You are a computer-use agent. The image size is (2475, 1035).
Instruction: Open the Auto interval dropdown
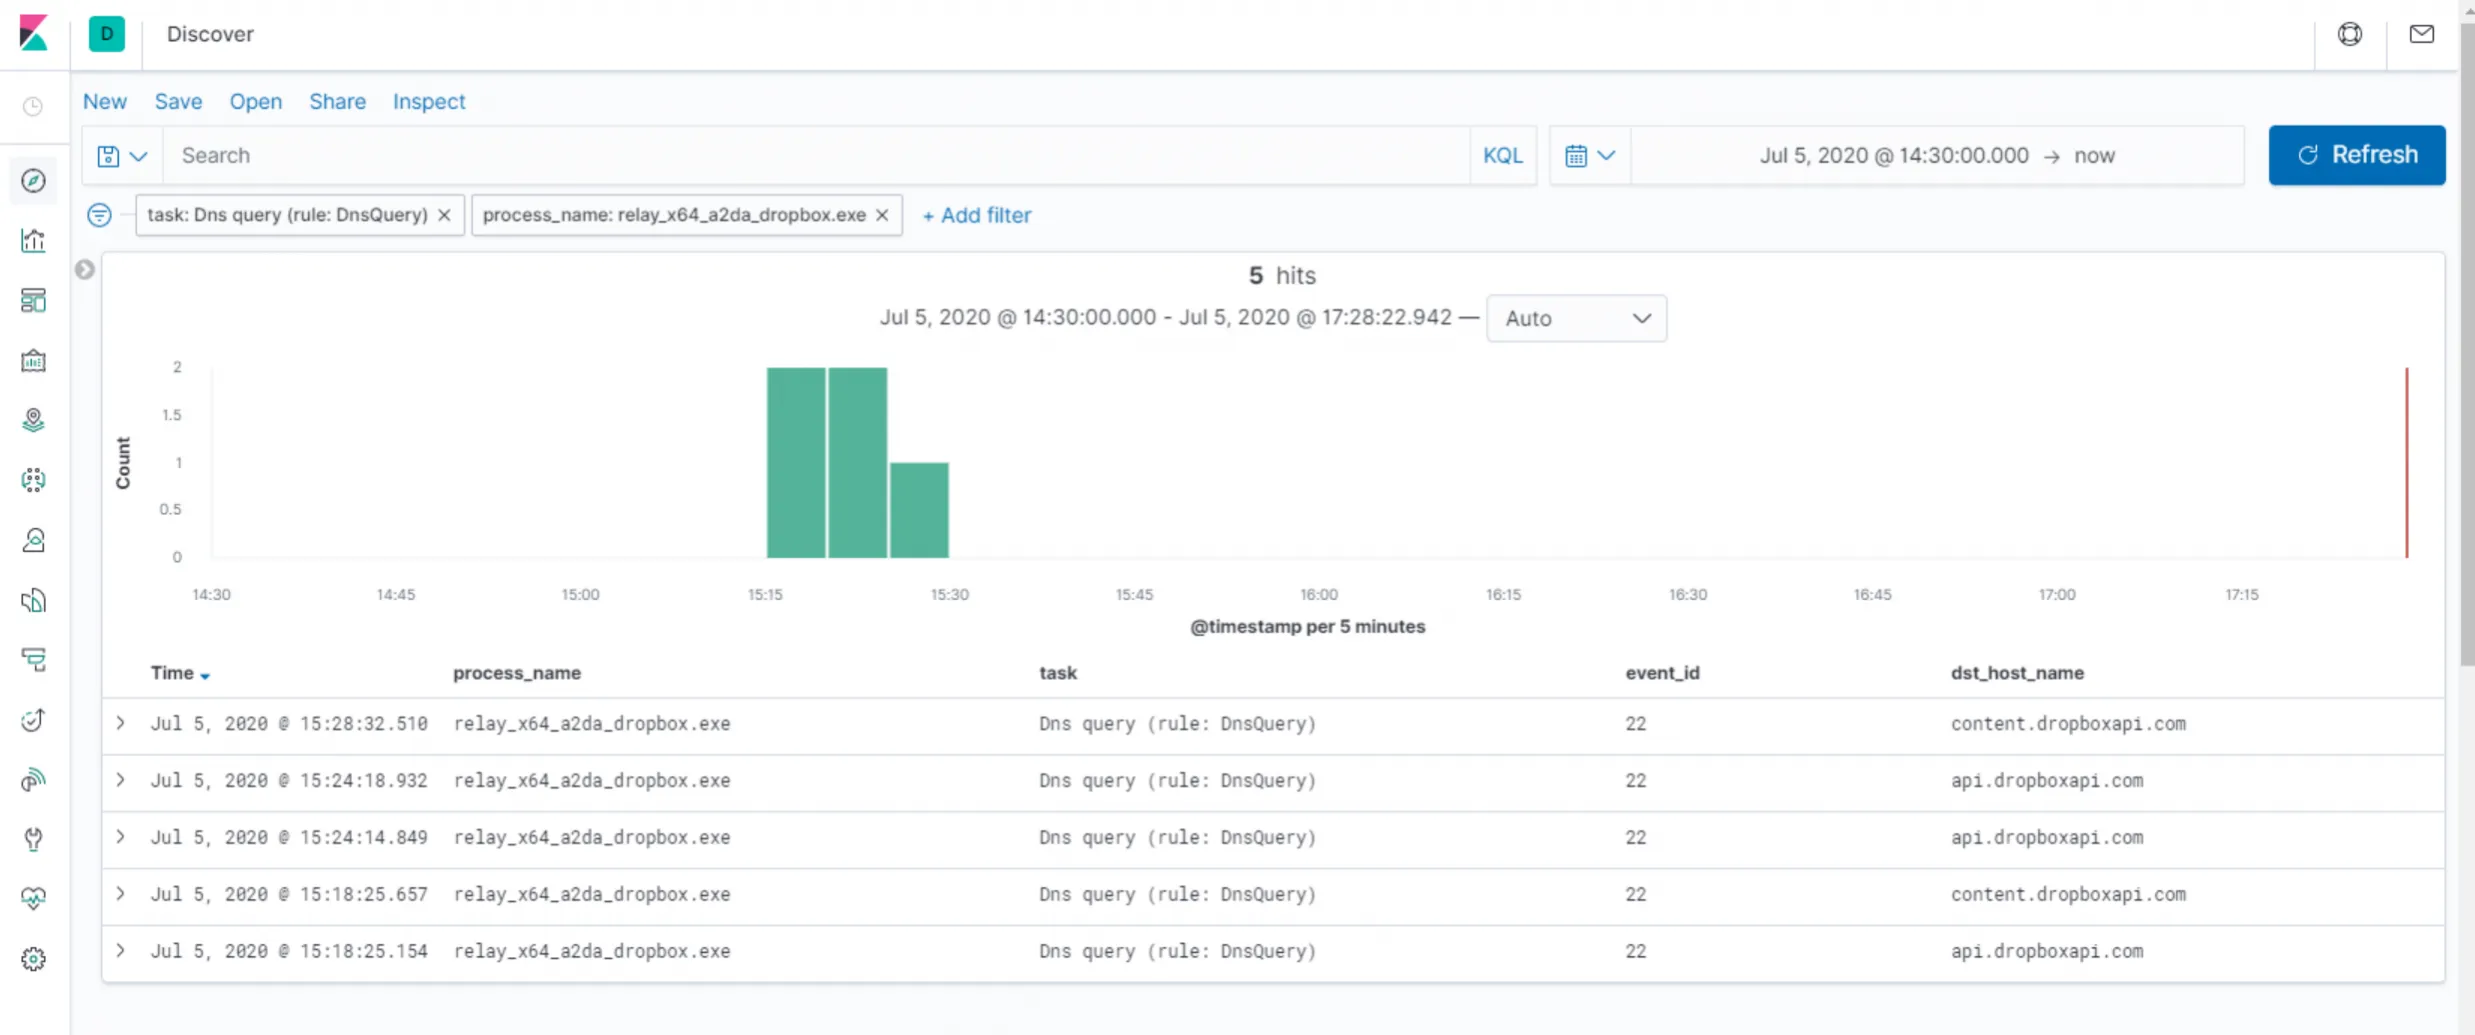coord(1576,318)
